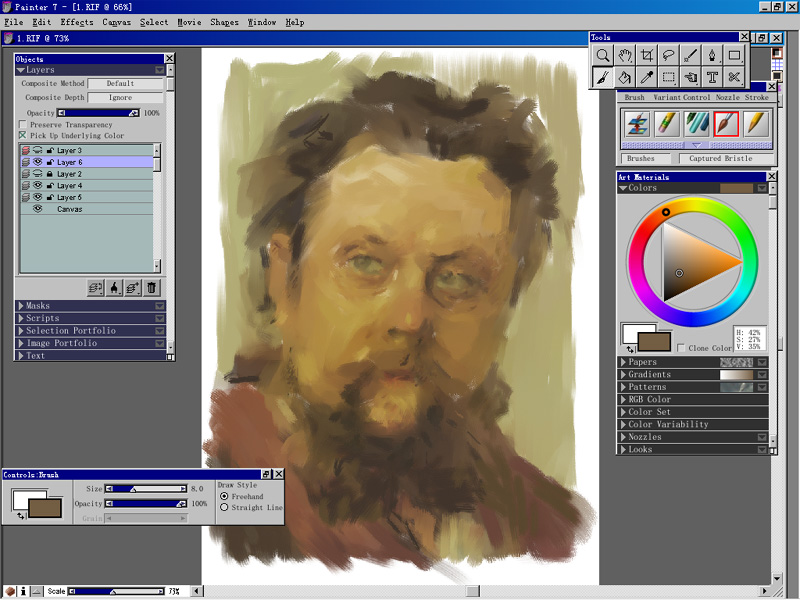Select the Layer Adjuster pointing-hand tool
This screenshot has height=600, width=800.
690,77
